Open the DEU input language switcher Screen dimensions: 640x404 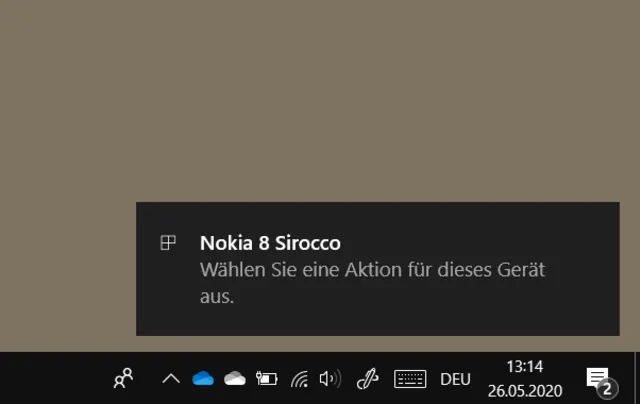pos(455,378)
